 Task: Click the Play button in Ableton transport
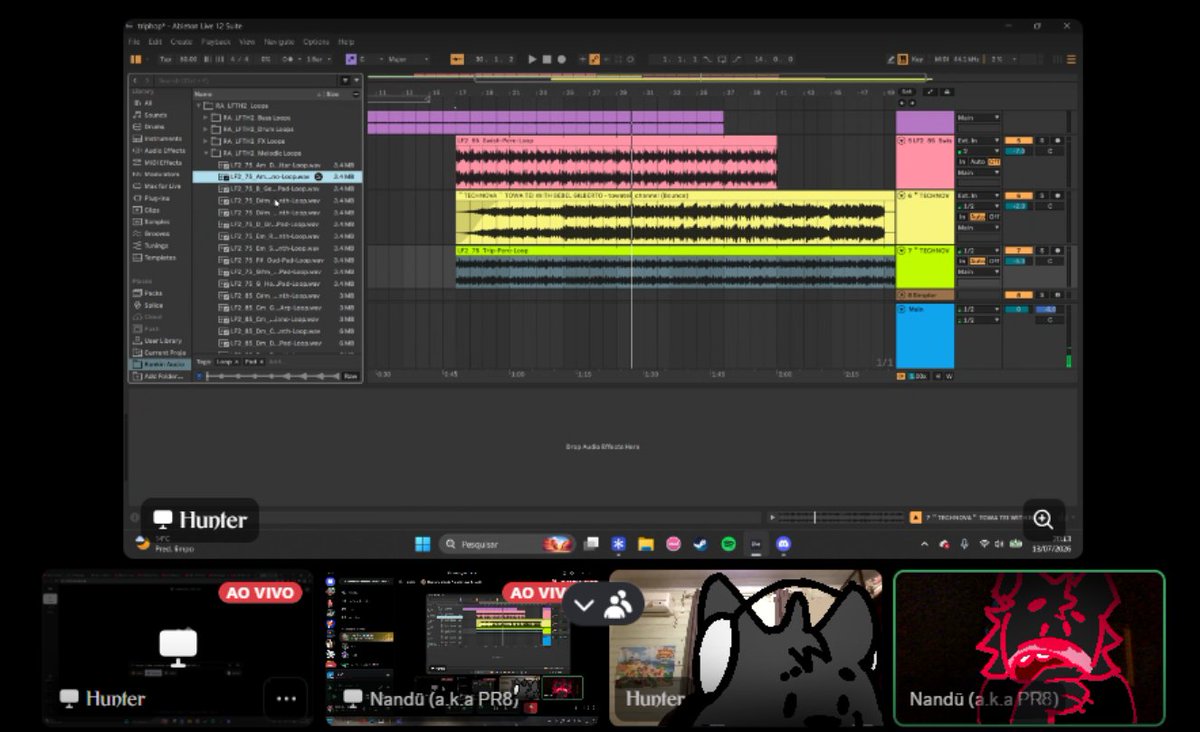point(532,60)
